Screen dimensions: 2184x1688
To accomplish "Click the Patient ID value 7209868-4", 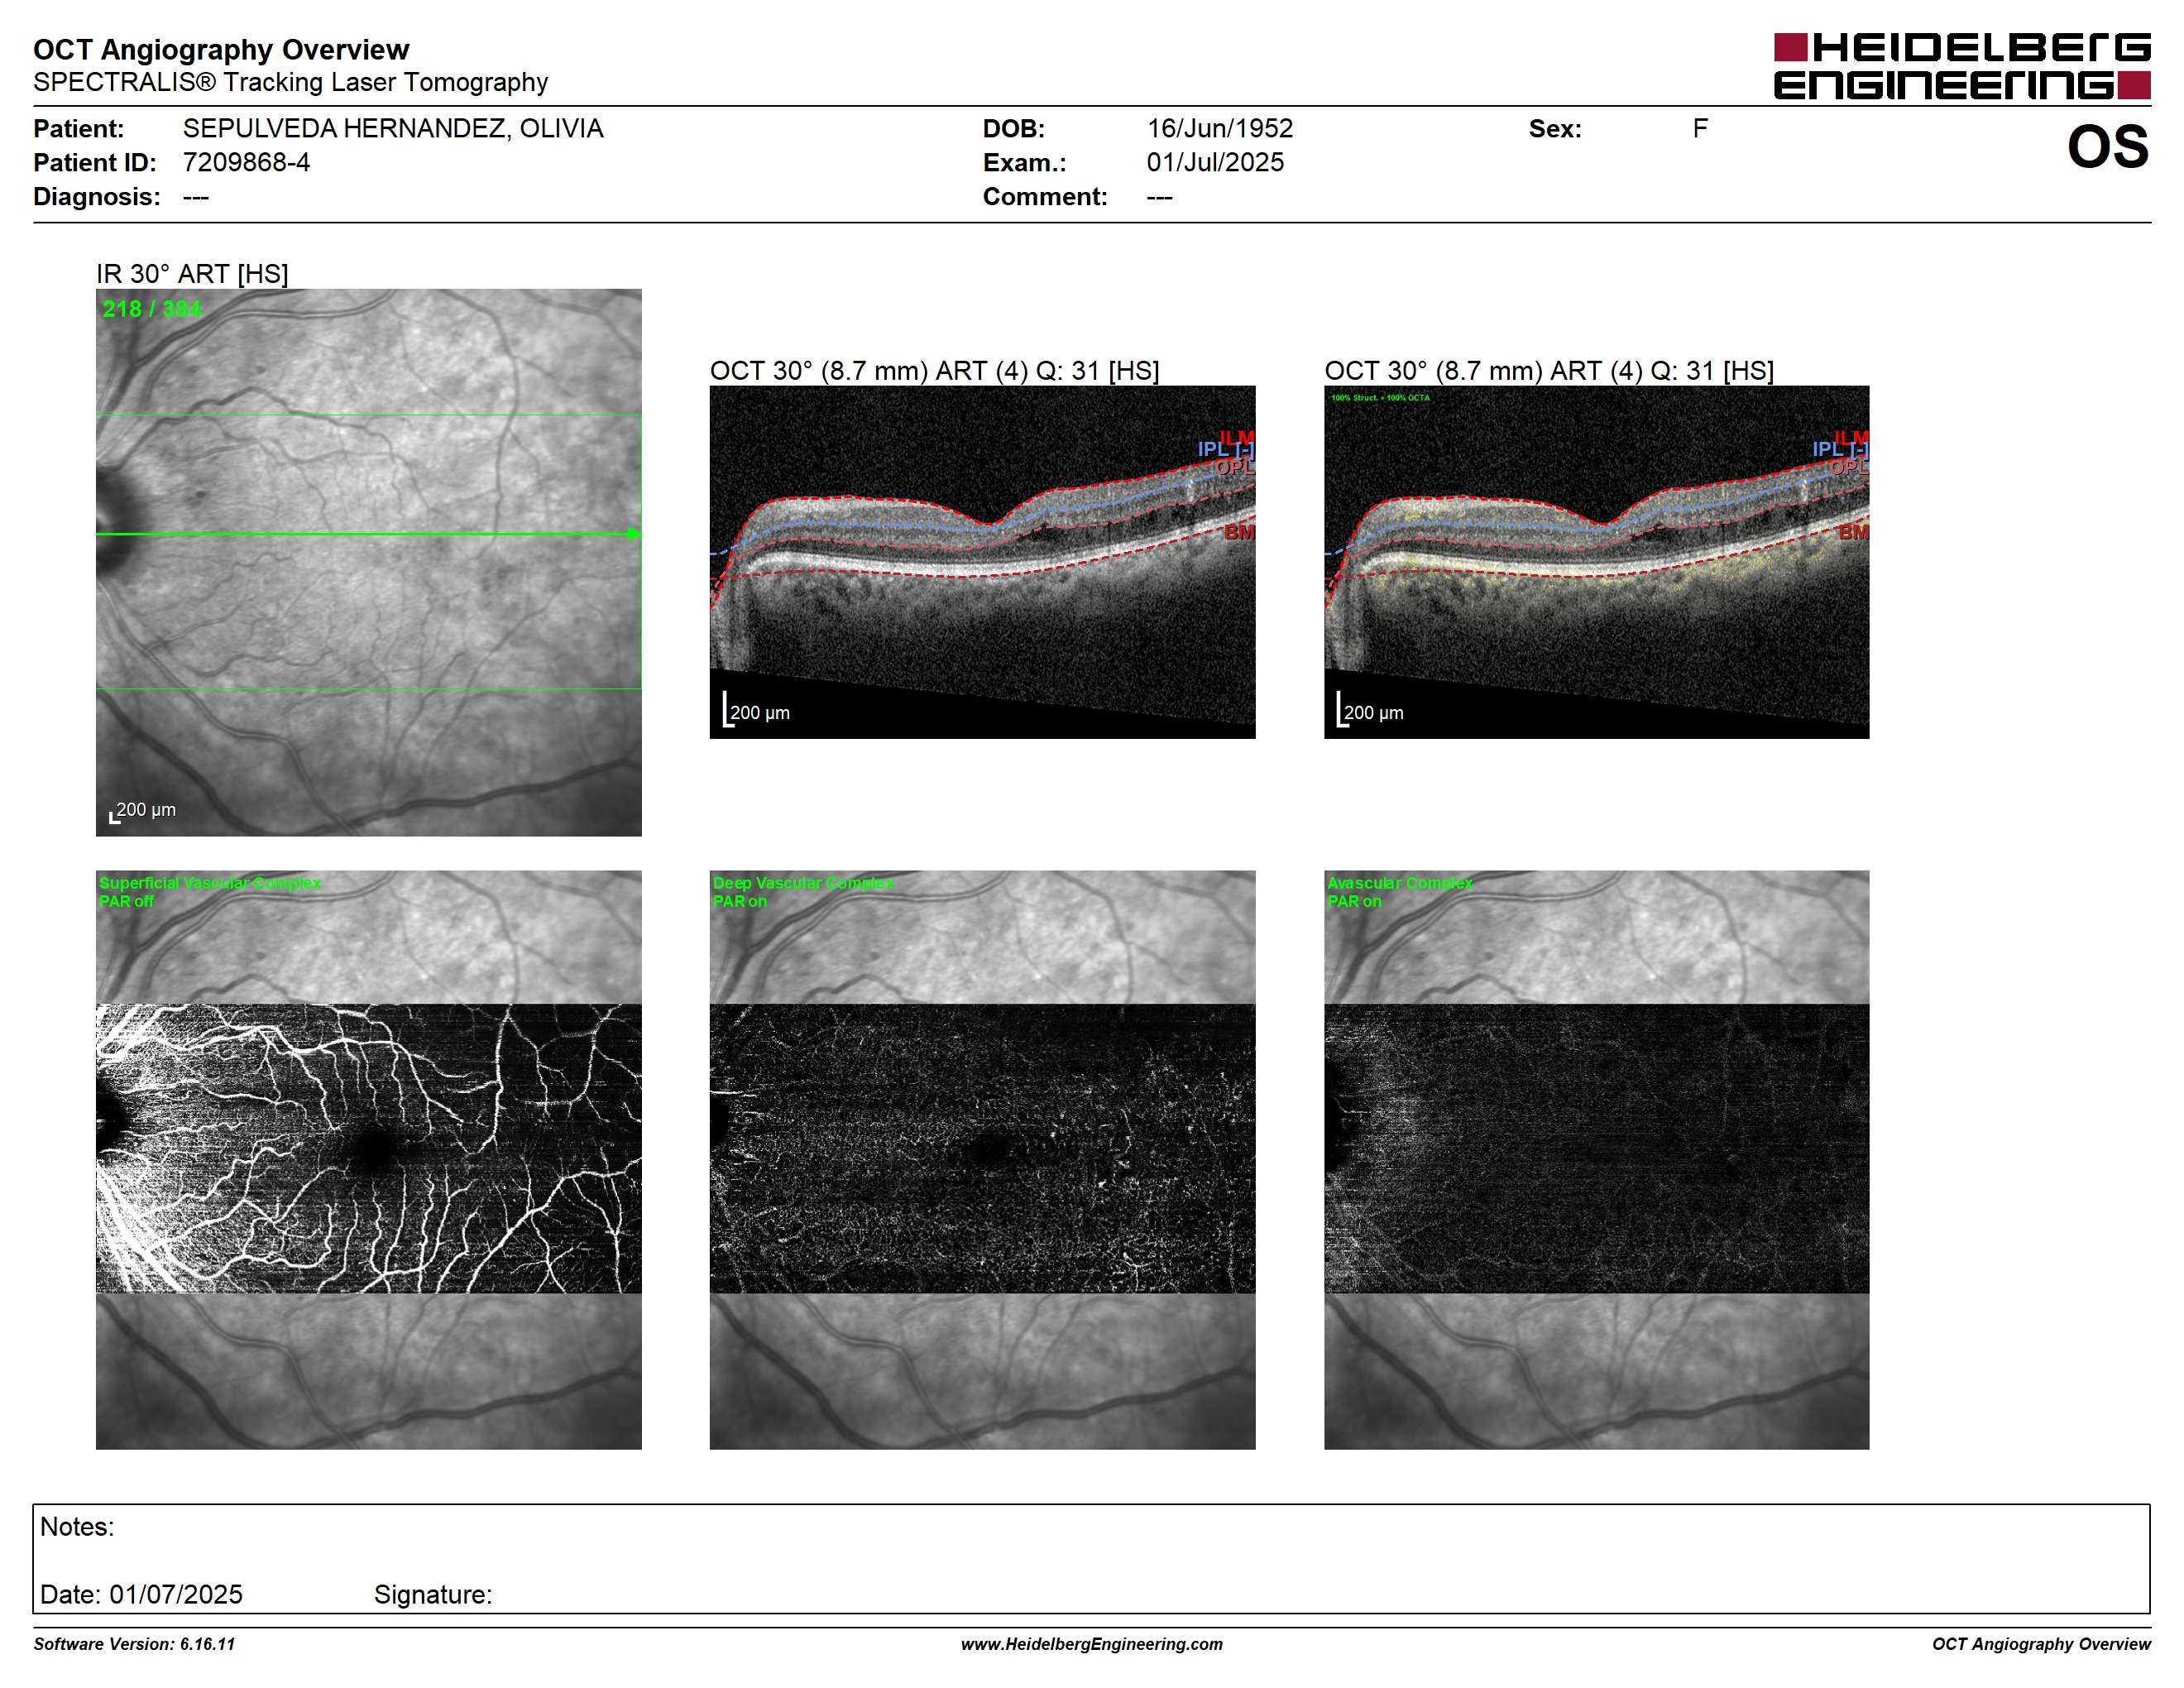I will (x=246, y=162).
